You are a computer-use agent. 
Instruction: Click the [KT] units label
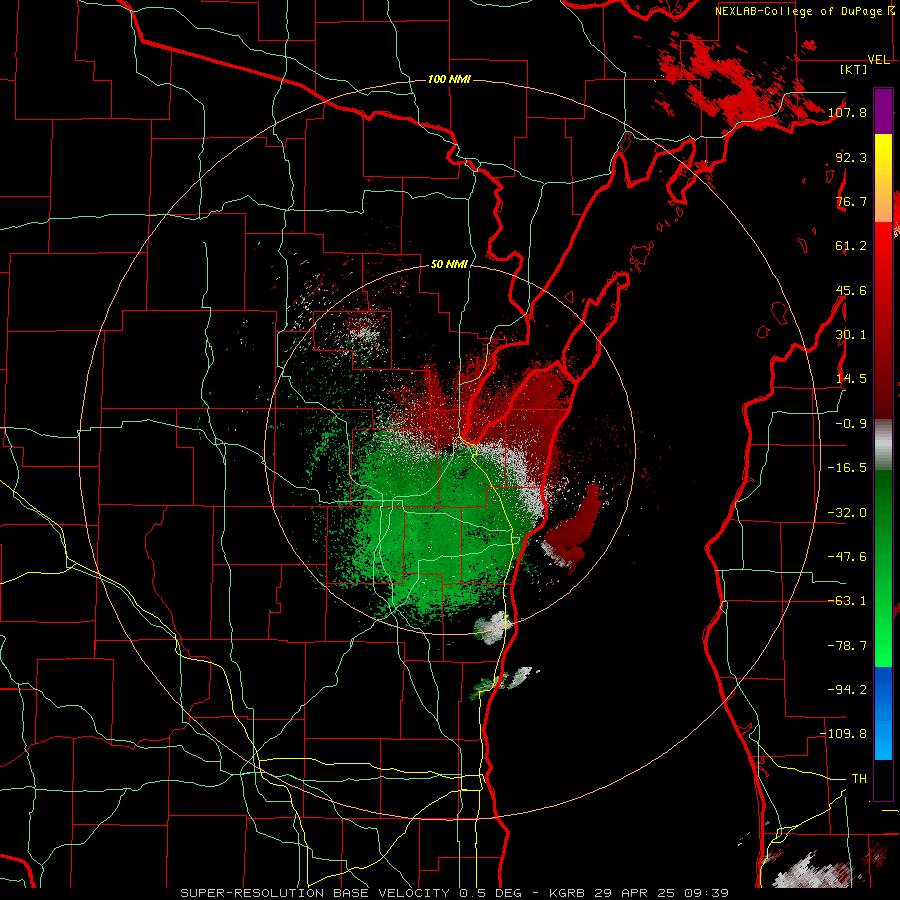pos(853,69)
